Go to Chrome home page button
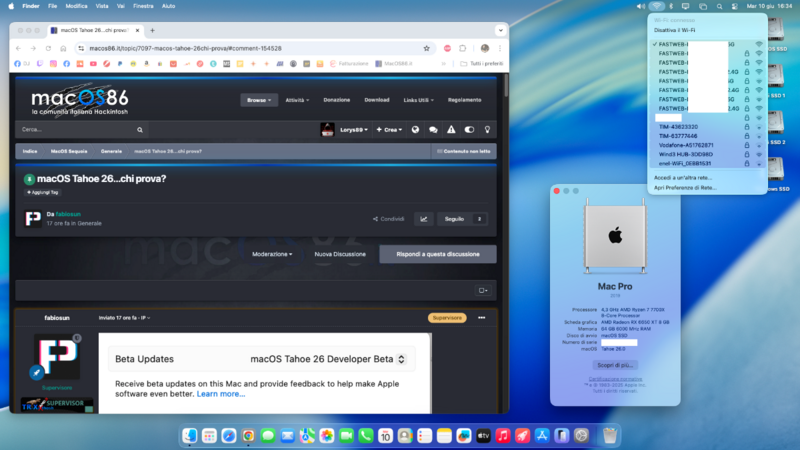800x450 pixels. 63,48
